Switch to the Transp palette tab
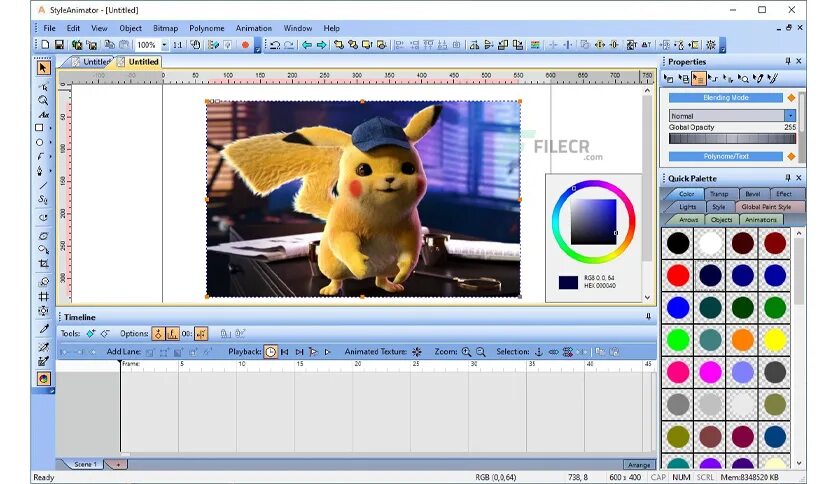This screenshot has width=836, height=484. 719,194
